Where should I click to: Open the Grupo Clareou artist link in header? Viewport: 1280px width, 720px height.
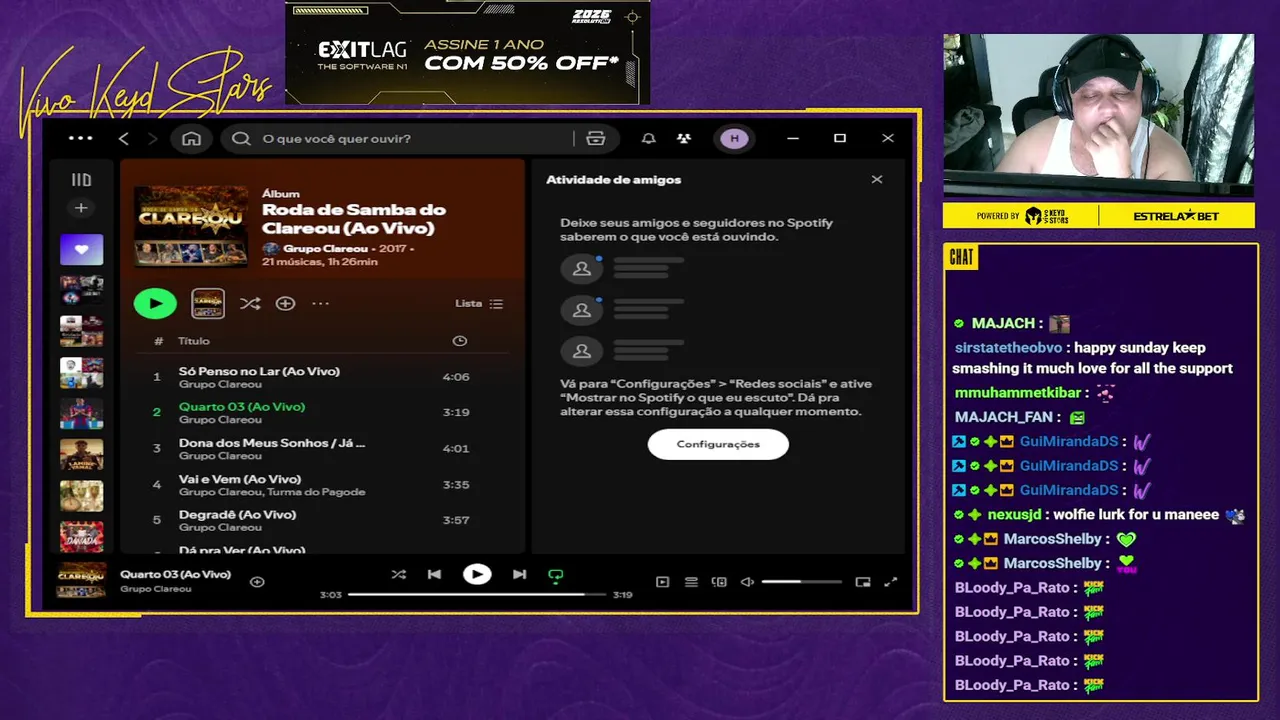point(325,248)
